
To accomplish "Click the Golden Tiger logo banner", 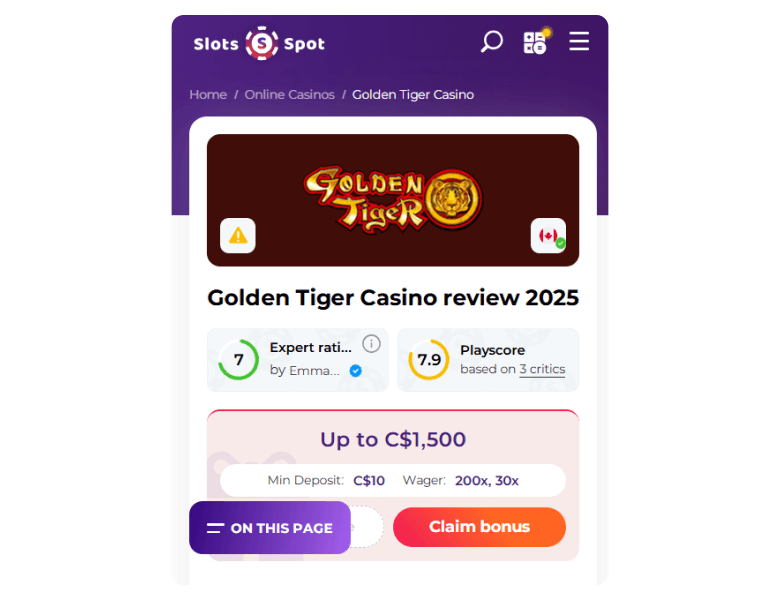I will click(x=393, y=200).
